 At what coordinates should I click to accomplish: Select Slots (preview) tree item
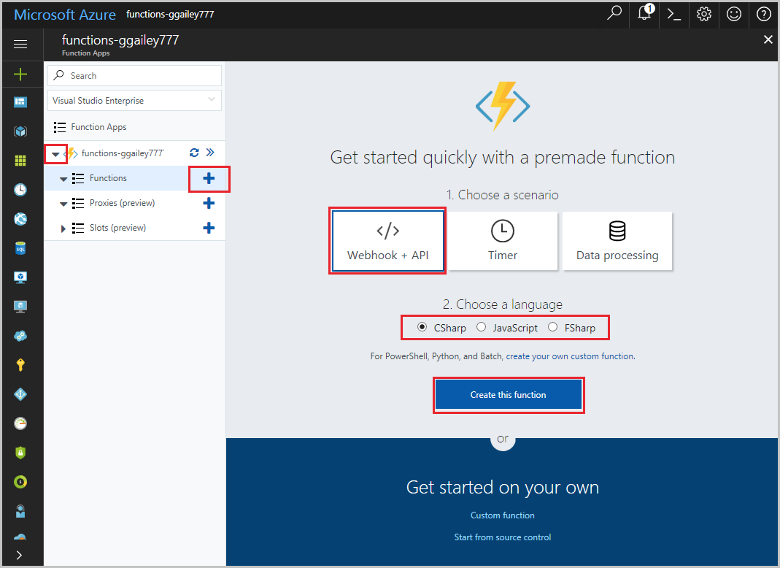point(117,228)
